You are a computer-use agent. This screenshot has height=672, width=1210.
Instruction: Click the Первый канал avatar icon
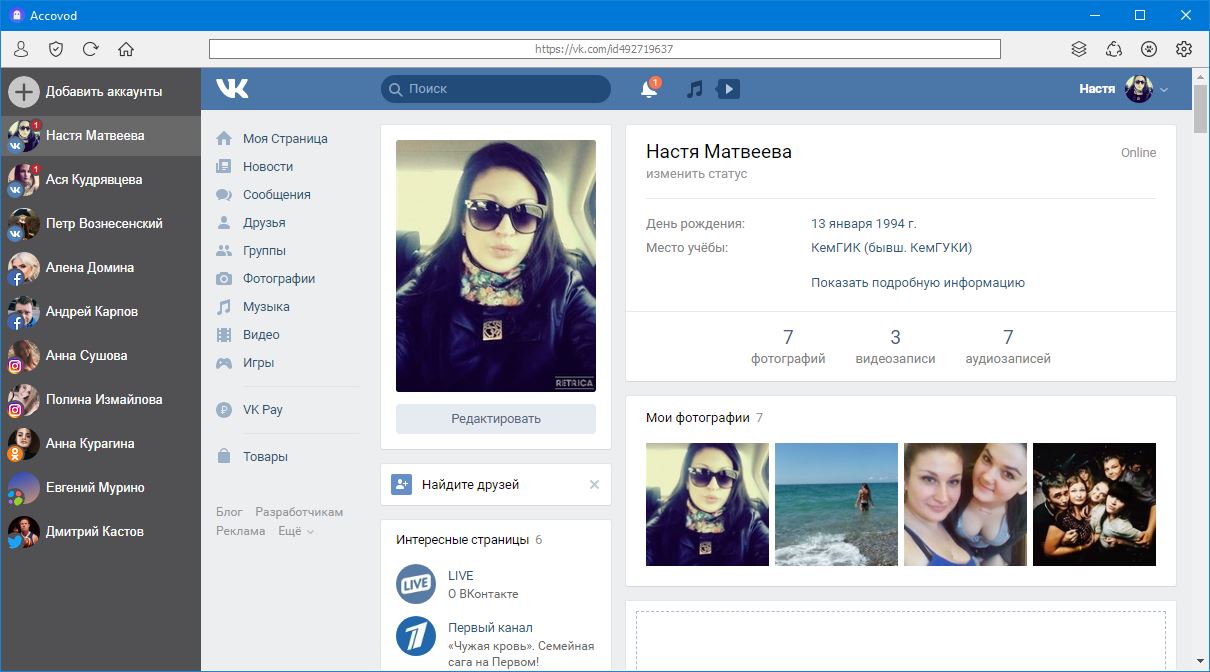416,636
